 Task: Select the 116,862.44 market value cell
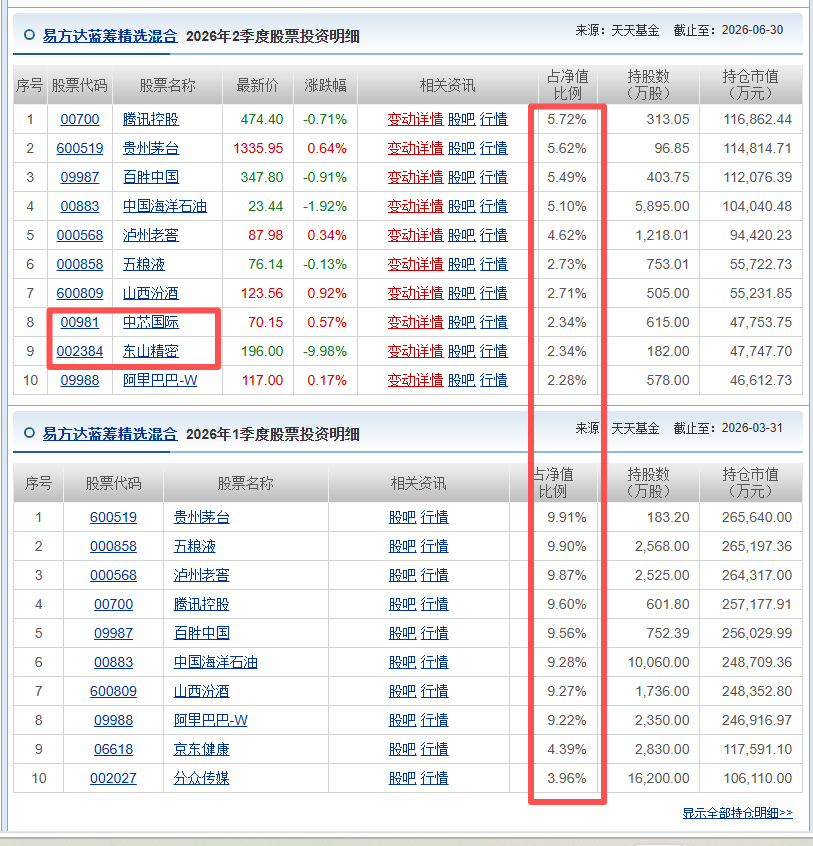click(757, 119)
